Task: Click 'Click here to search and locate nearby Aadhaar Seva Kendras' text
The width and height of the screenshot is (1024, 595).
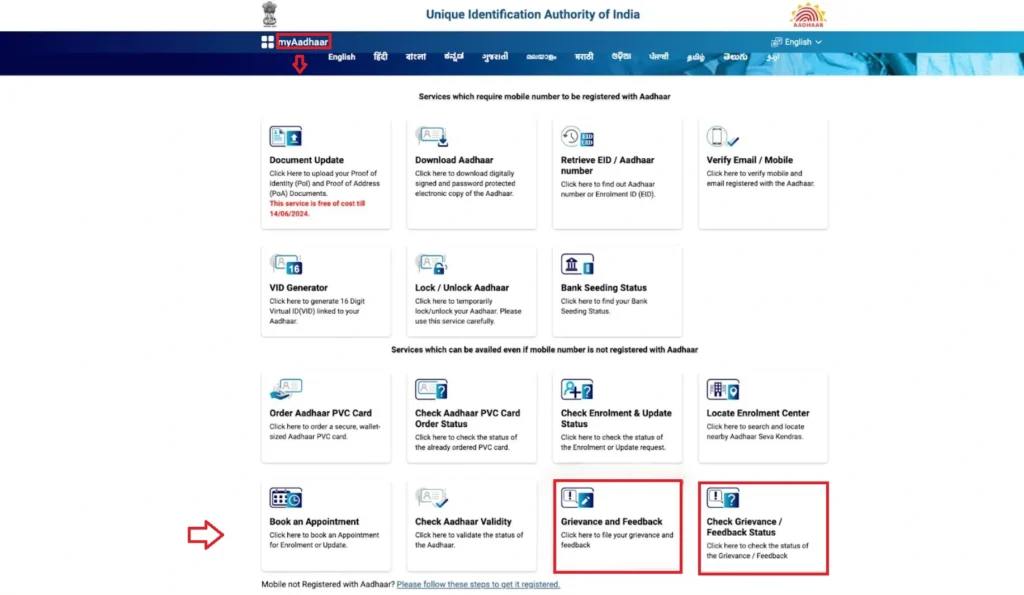Action: click(754, 431)
